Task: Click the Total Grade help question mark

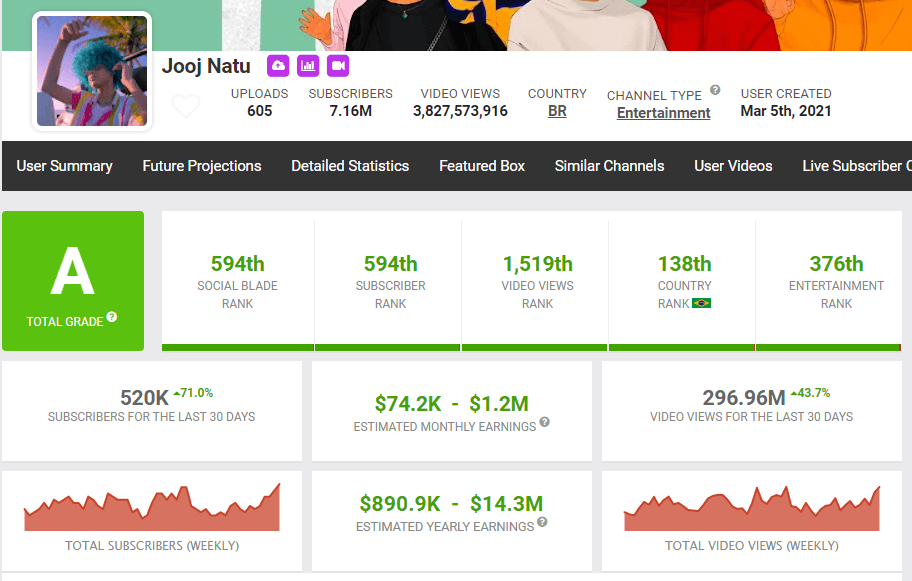Action: coord(112,317)
